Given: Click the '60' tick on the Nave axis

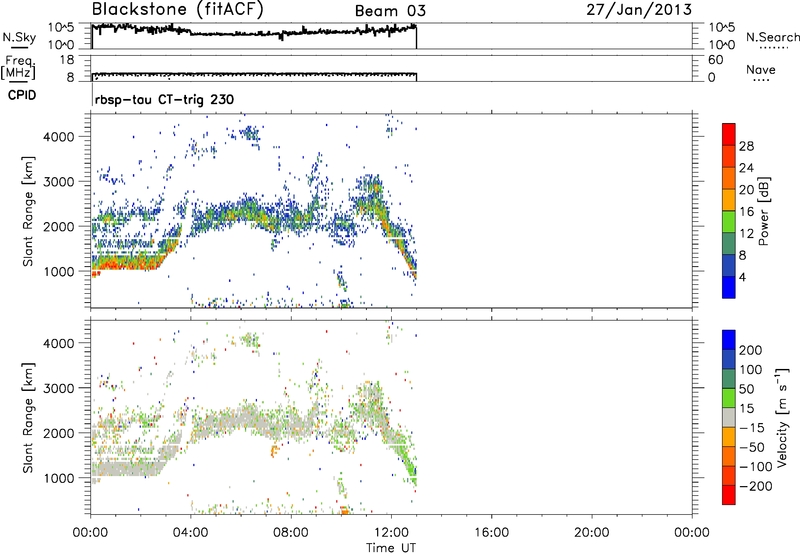Looking at the screenshot, I should click(715, 60).
